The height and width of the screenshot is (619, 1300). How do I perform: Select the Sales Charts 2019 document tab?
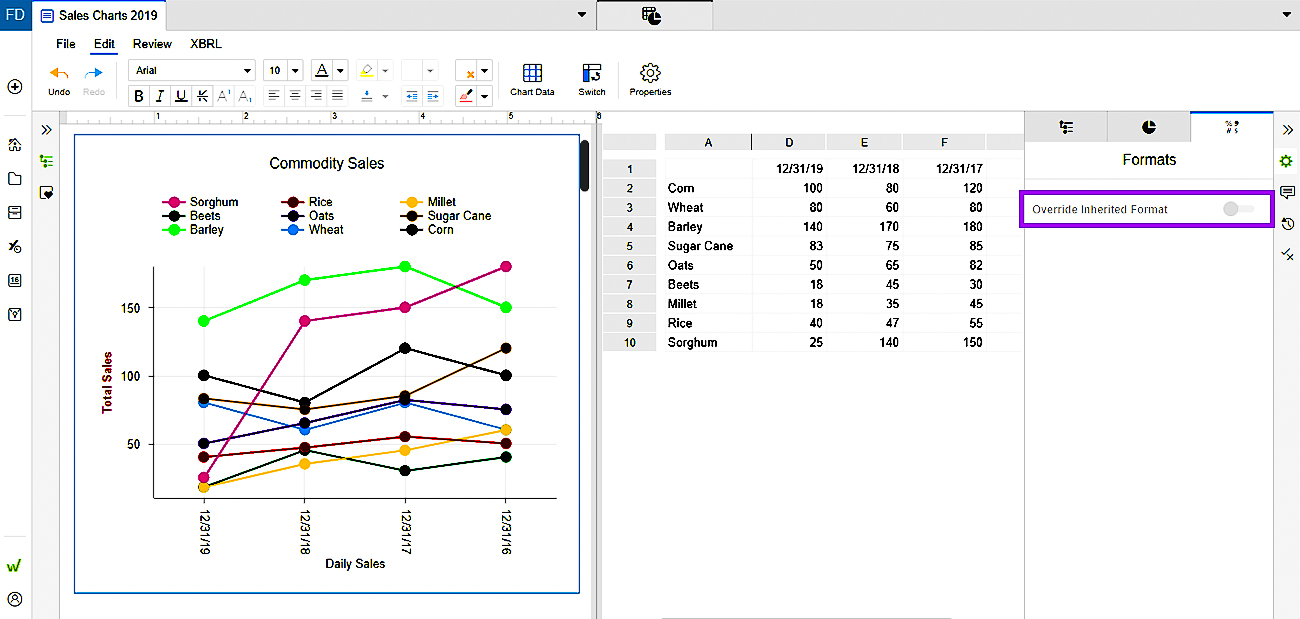coord(100,16)
